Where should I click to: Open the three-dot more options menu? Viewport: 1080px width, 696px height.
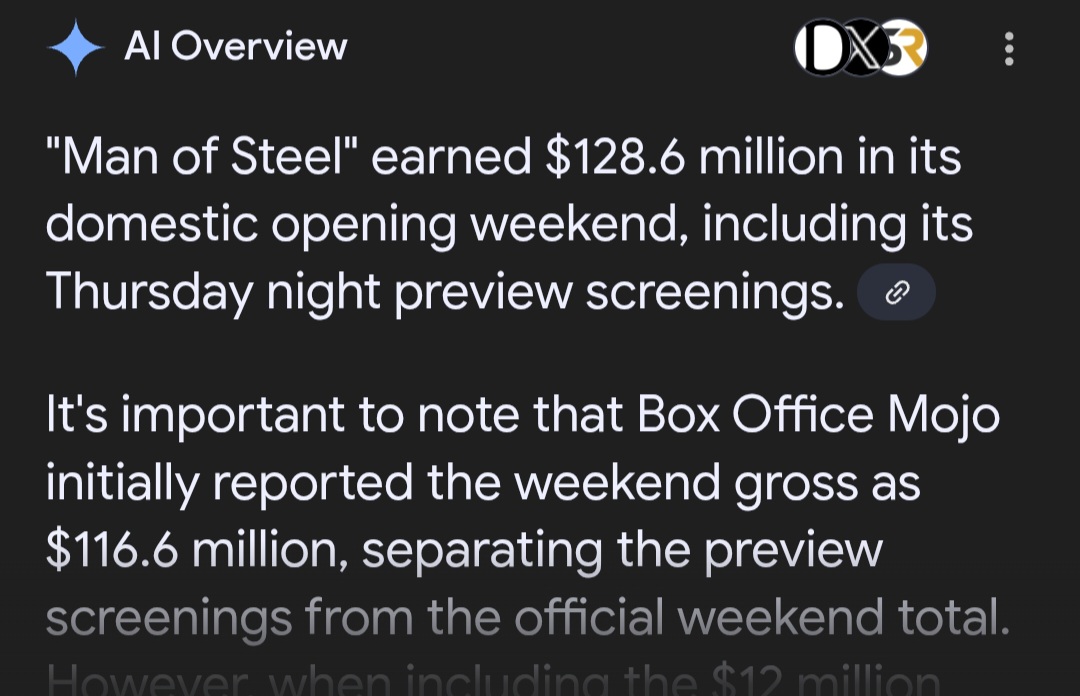click(x=1009, y=48)
